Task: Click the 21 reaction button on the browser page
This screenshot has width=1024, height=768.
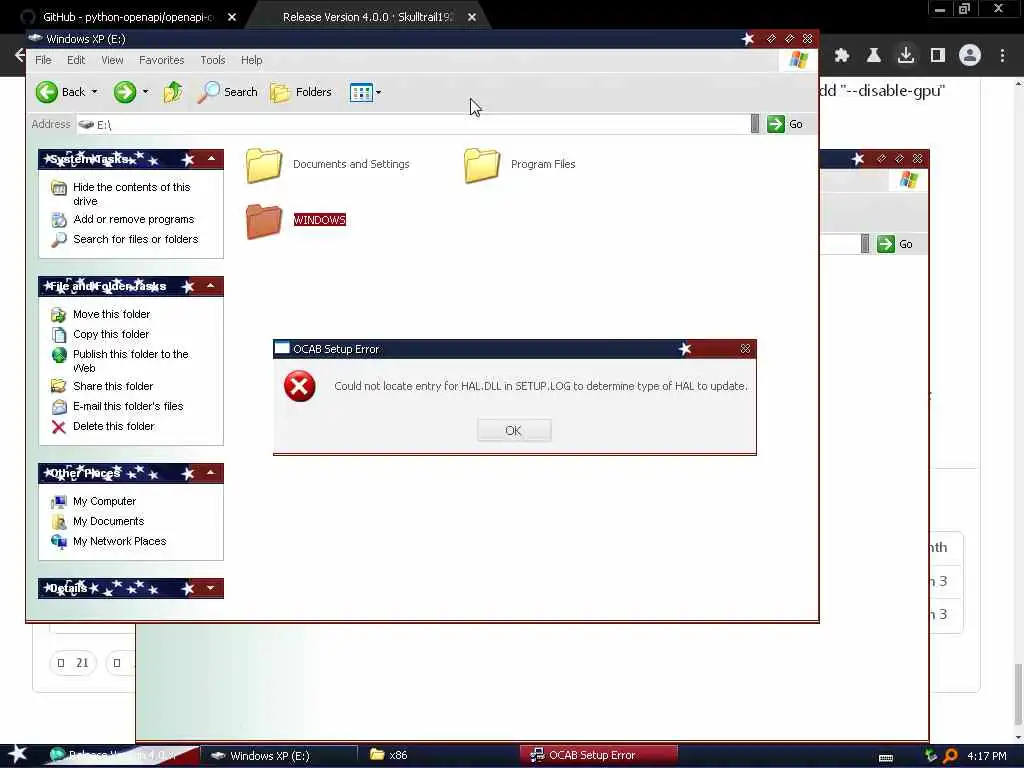Action: tap(73, 663)
